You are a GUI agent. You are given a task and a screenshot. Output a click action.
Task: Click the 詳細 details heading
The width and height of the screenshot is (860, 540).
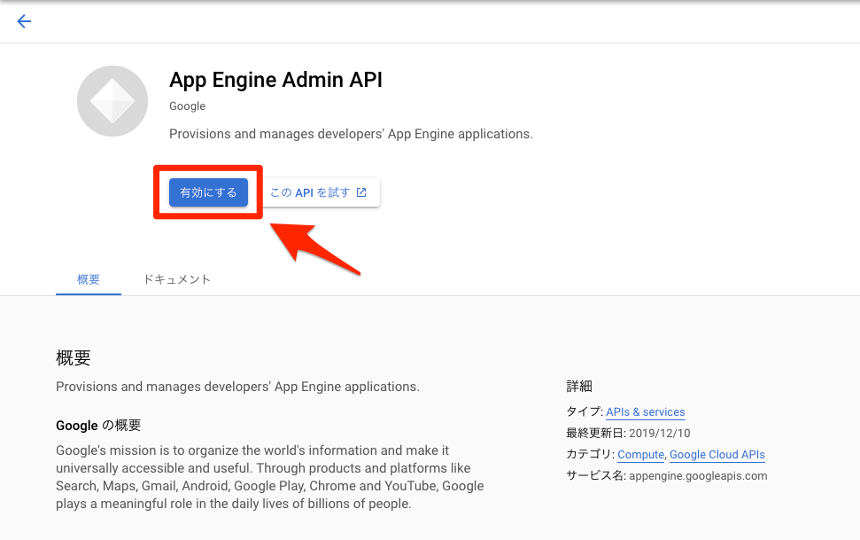(579, 386)
